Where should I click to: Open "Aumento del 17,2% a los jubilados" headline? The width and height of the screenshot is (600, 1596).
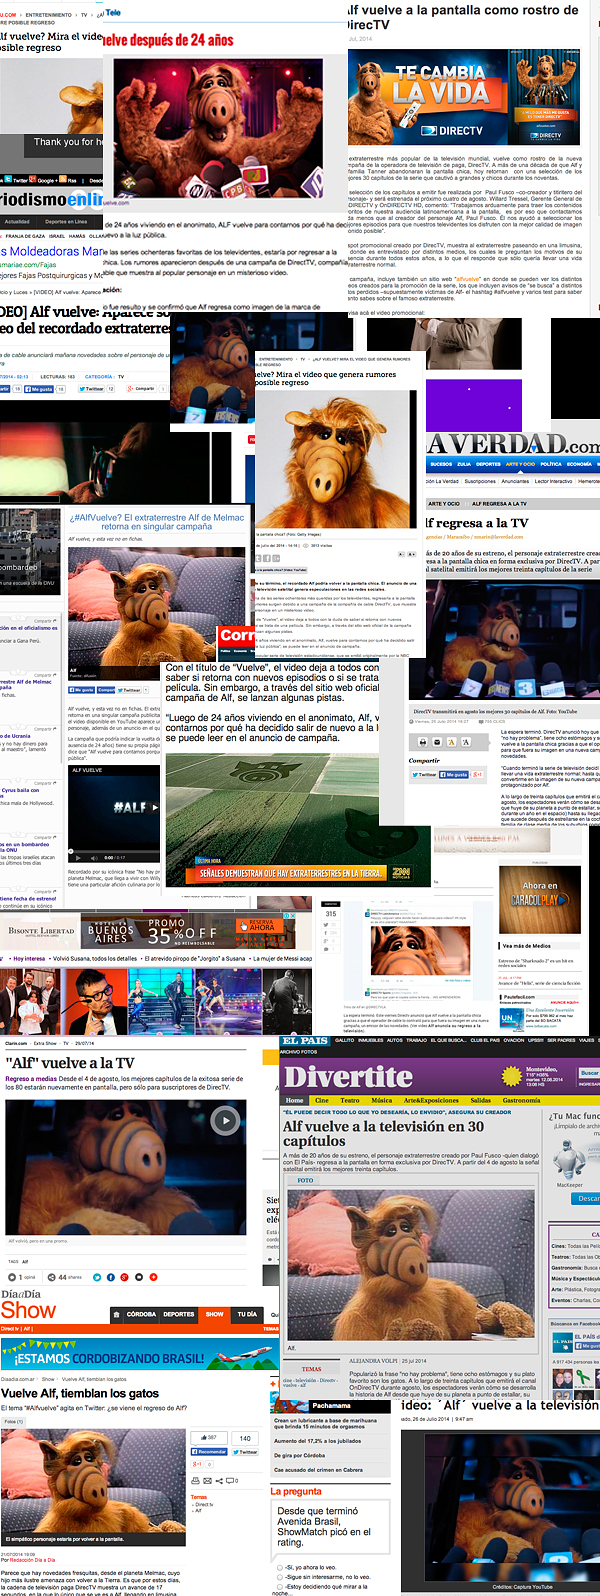coord(319,1441)
